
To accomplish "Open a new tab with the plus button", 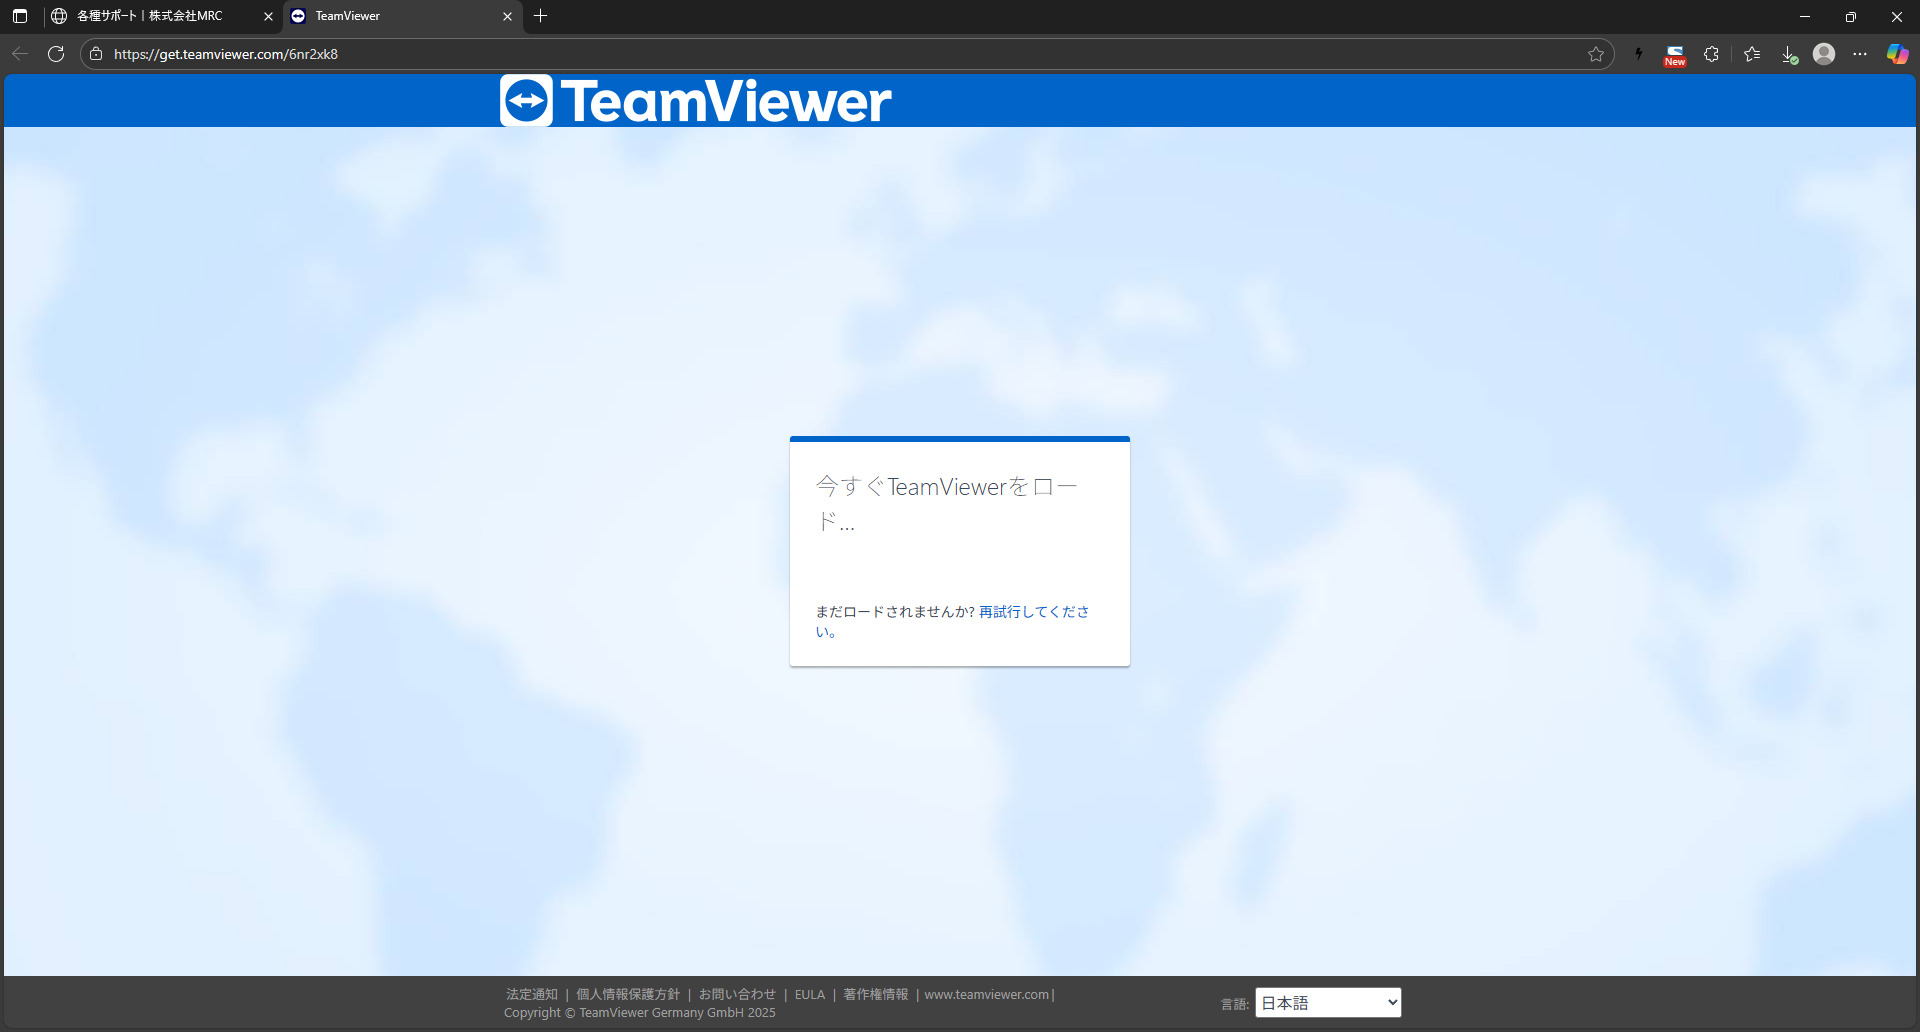I will click(x=541, y=16).
